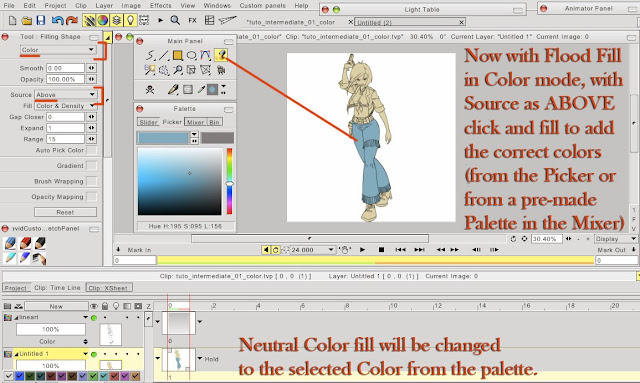The width and height of the screenshot is (640, 383).
Task: Open the Untitled 1 layer options arrow
Action: click(x=85, y=354)
